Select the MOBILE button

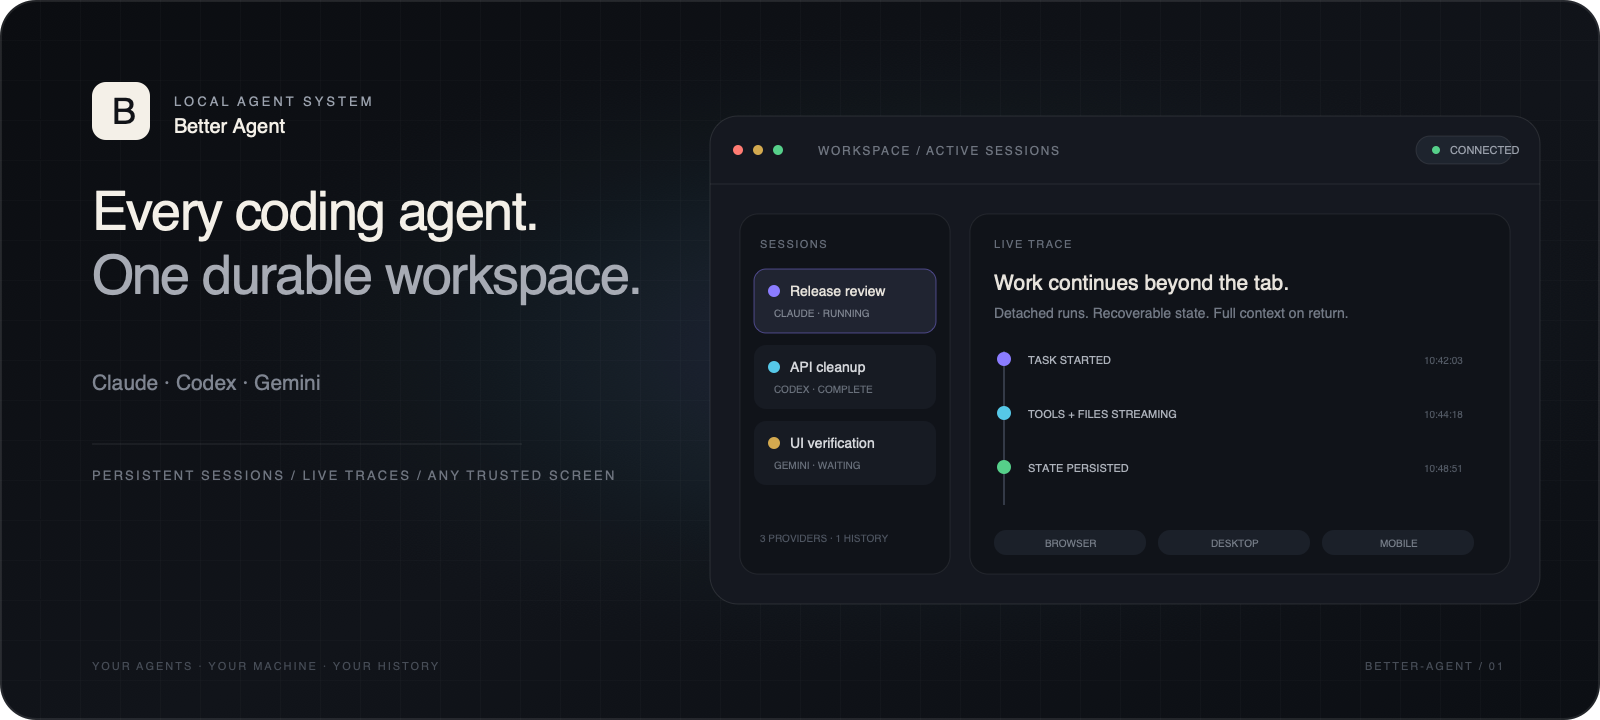click(x=1398, y=543)
